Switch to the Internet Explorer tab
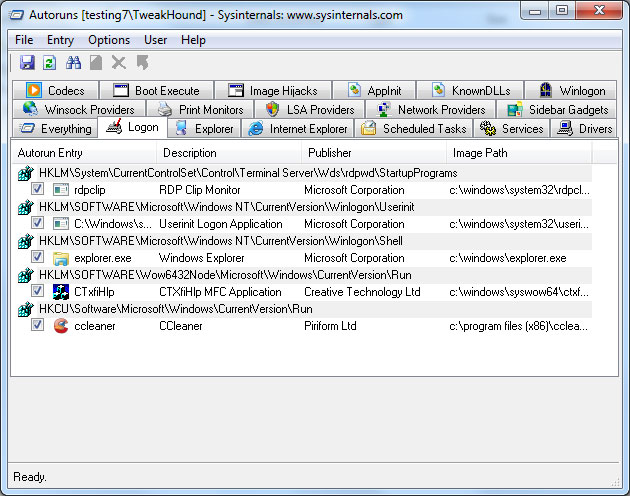The width and height of the screenshot is (630, 496). pos(297,128)
